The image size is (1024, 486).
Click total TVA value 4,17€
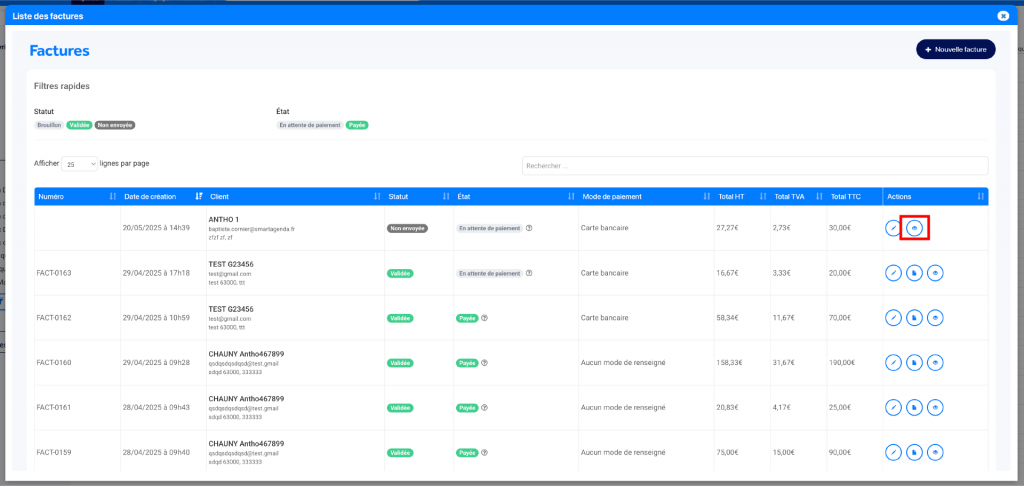(x=782, y=408)
